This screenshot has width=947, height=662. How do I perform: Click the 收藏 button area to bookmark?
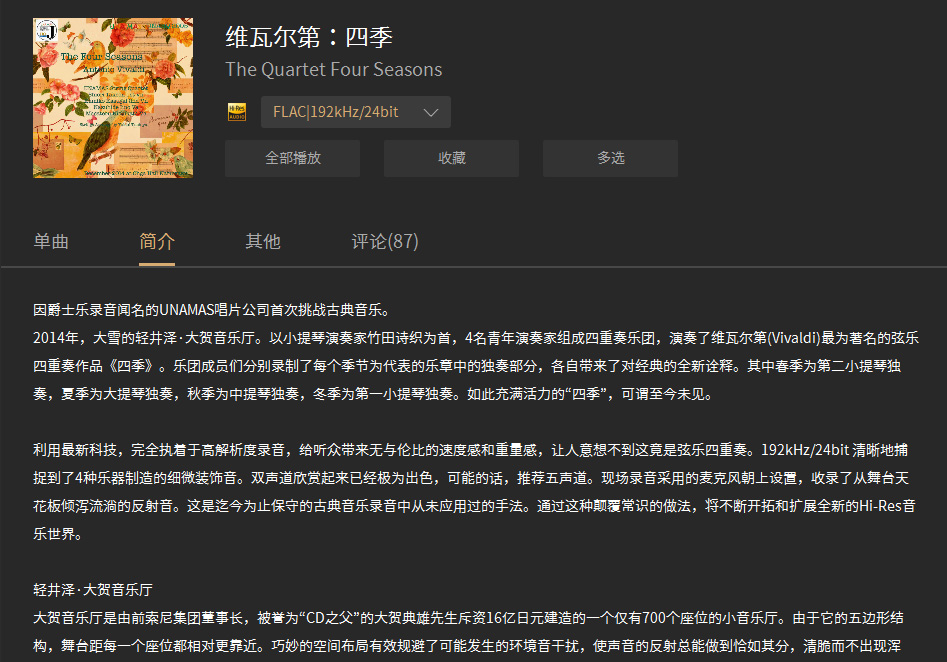coord(451,157)
